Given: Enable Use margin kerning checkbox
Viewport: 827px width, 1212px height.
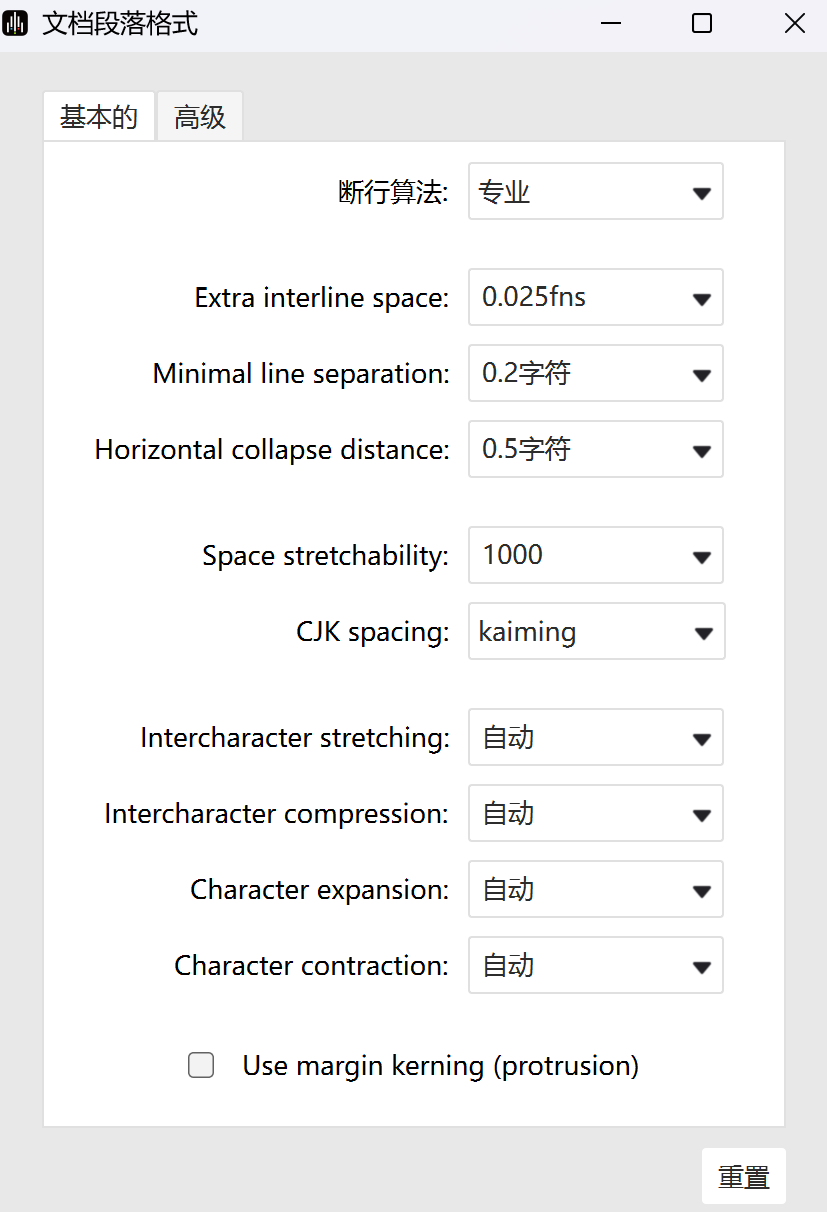Looking at the screenshot, I should click(201, 1065).
